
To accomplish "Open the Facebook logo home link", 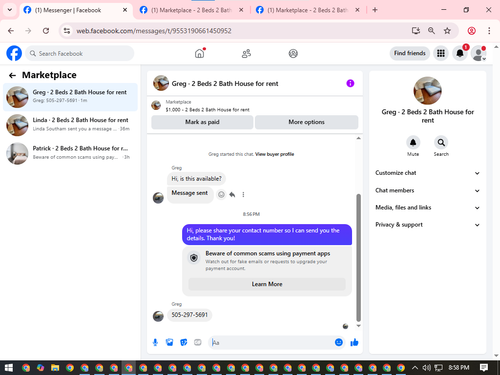I will point(14,53).
